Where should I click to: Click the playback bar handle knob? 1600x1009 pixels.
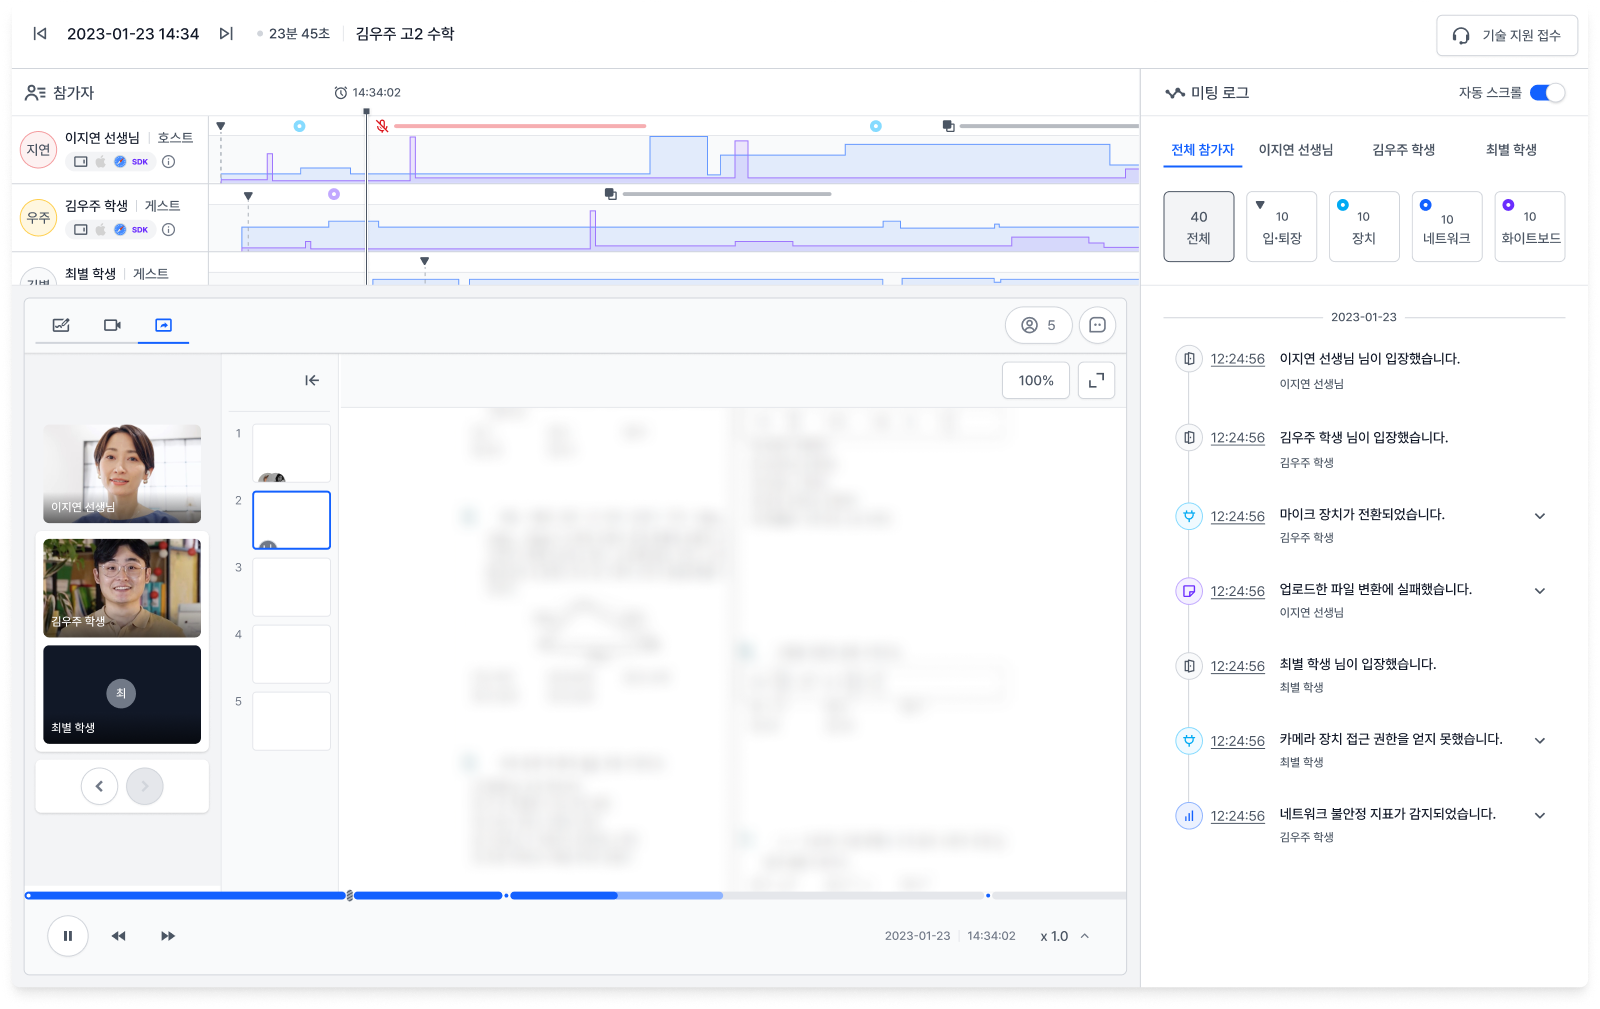[349, 896]
